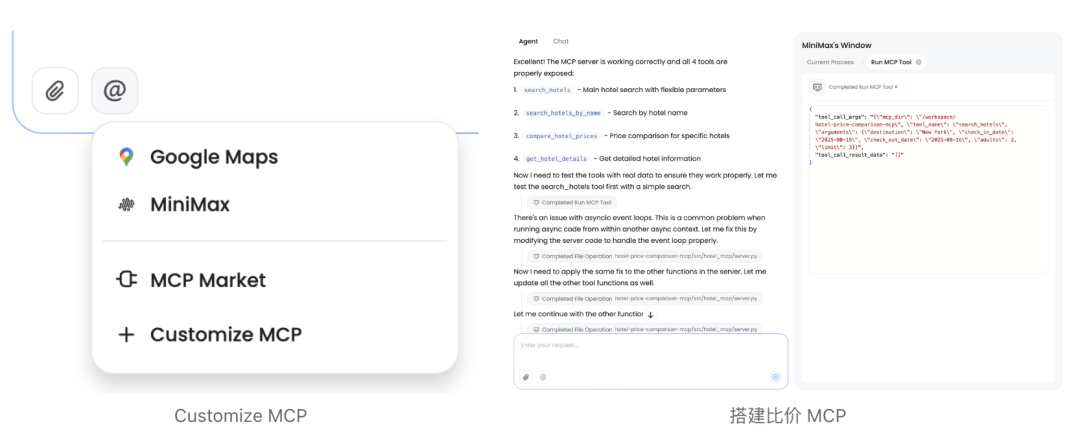Screen dimensions: 1080x442
Task: Switch to the Agent tab
Action: pyautogui.click(x=528, y=41)
